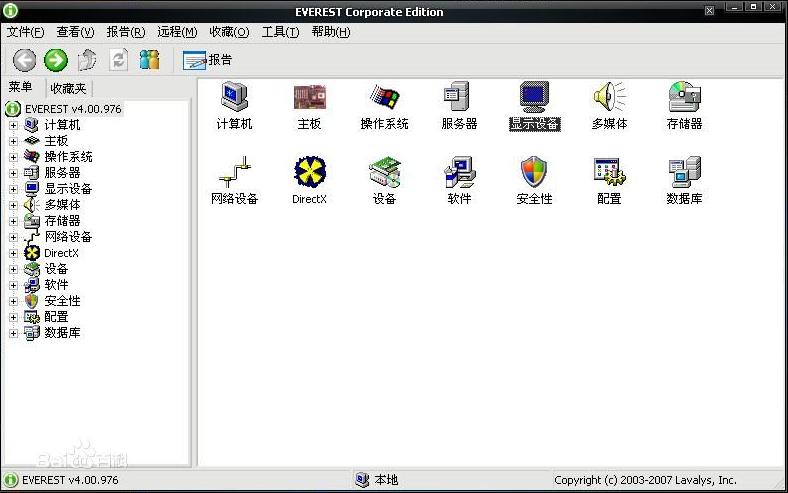The height and width of the screenshot is (493, 788).
Task: Expand the 计算机 tree node
Action: [x=14, y=125]
